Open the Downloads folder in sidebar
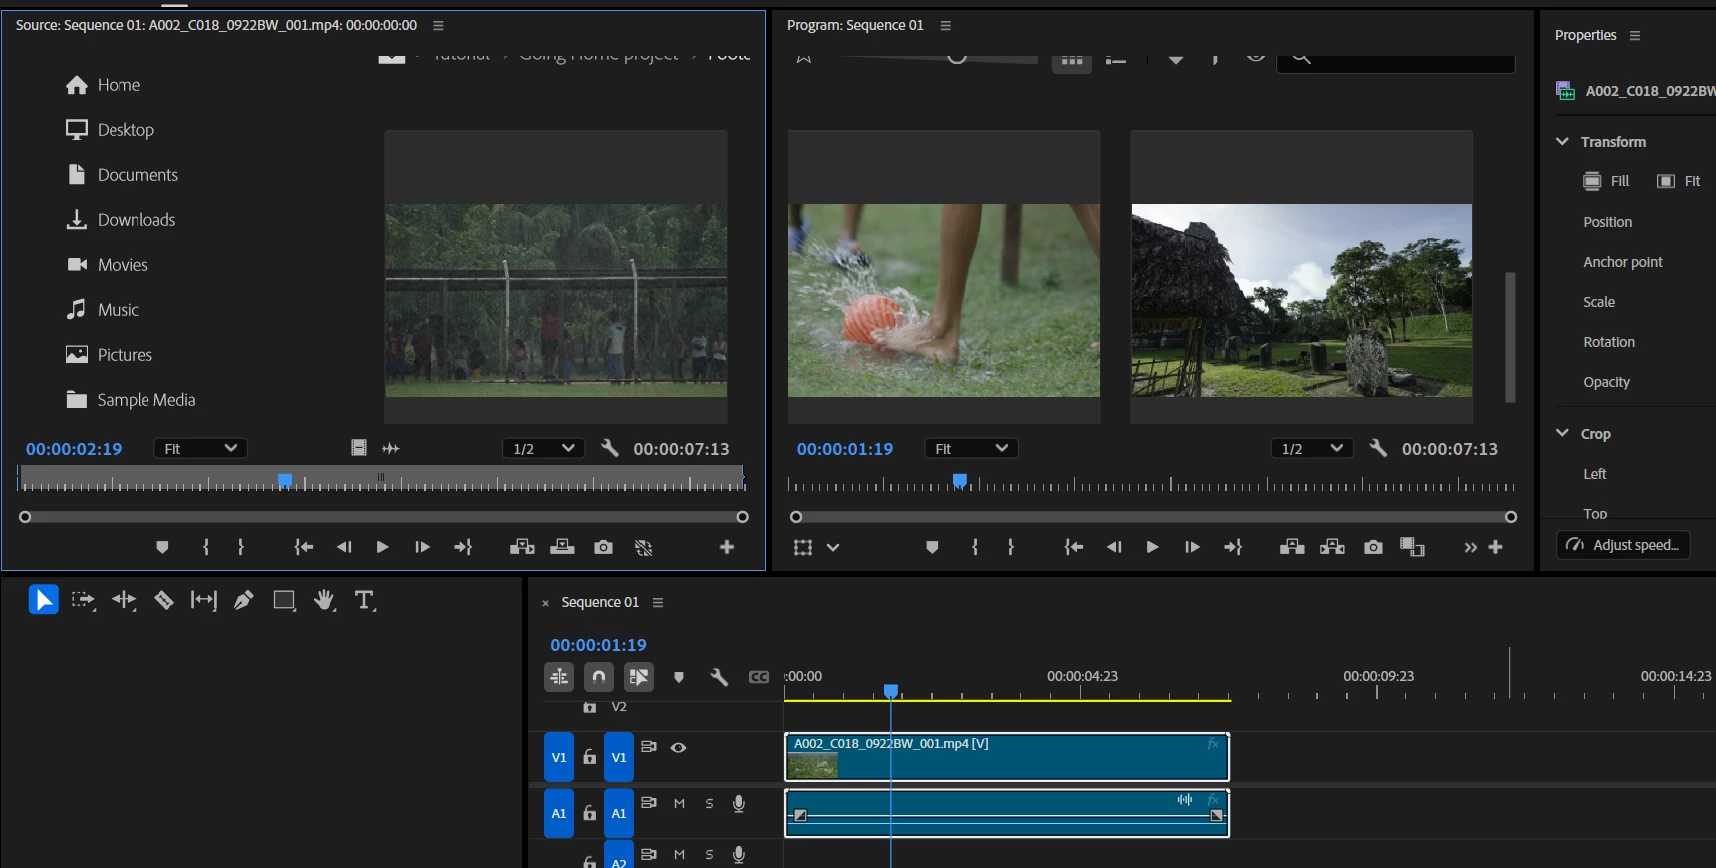The width and height of the screenshot is (1716, 868). 136,220
